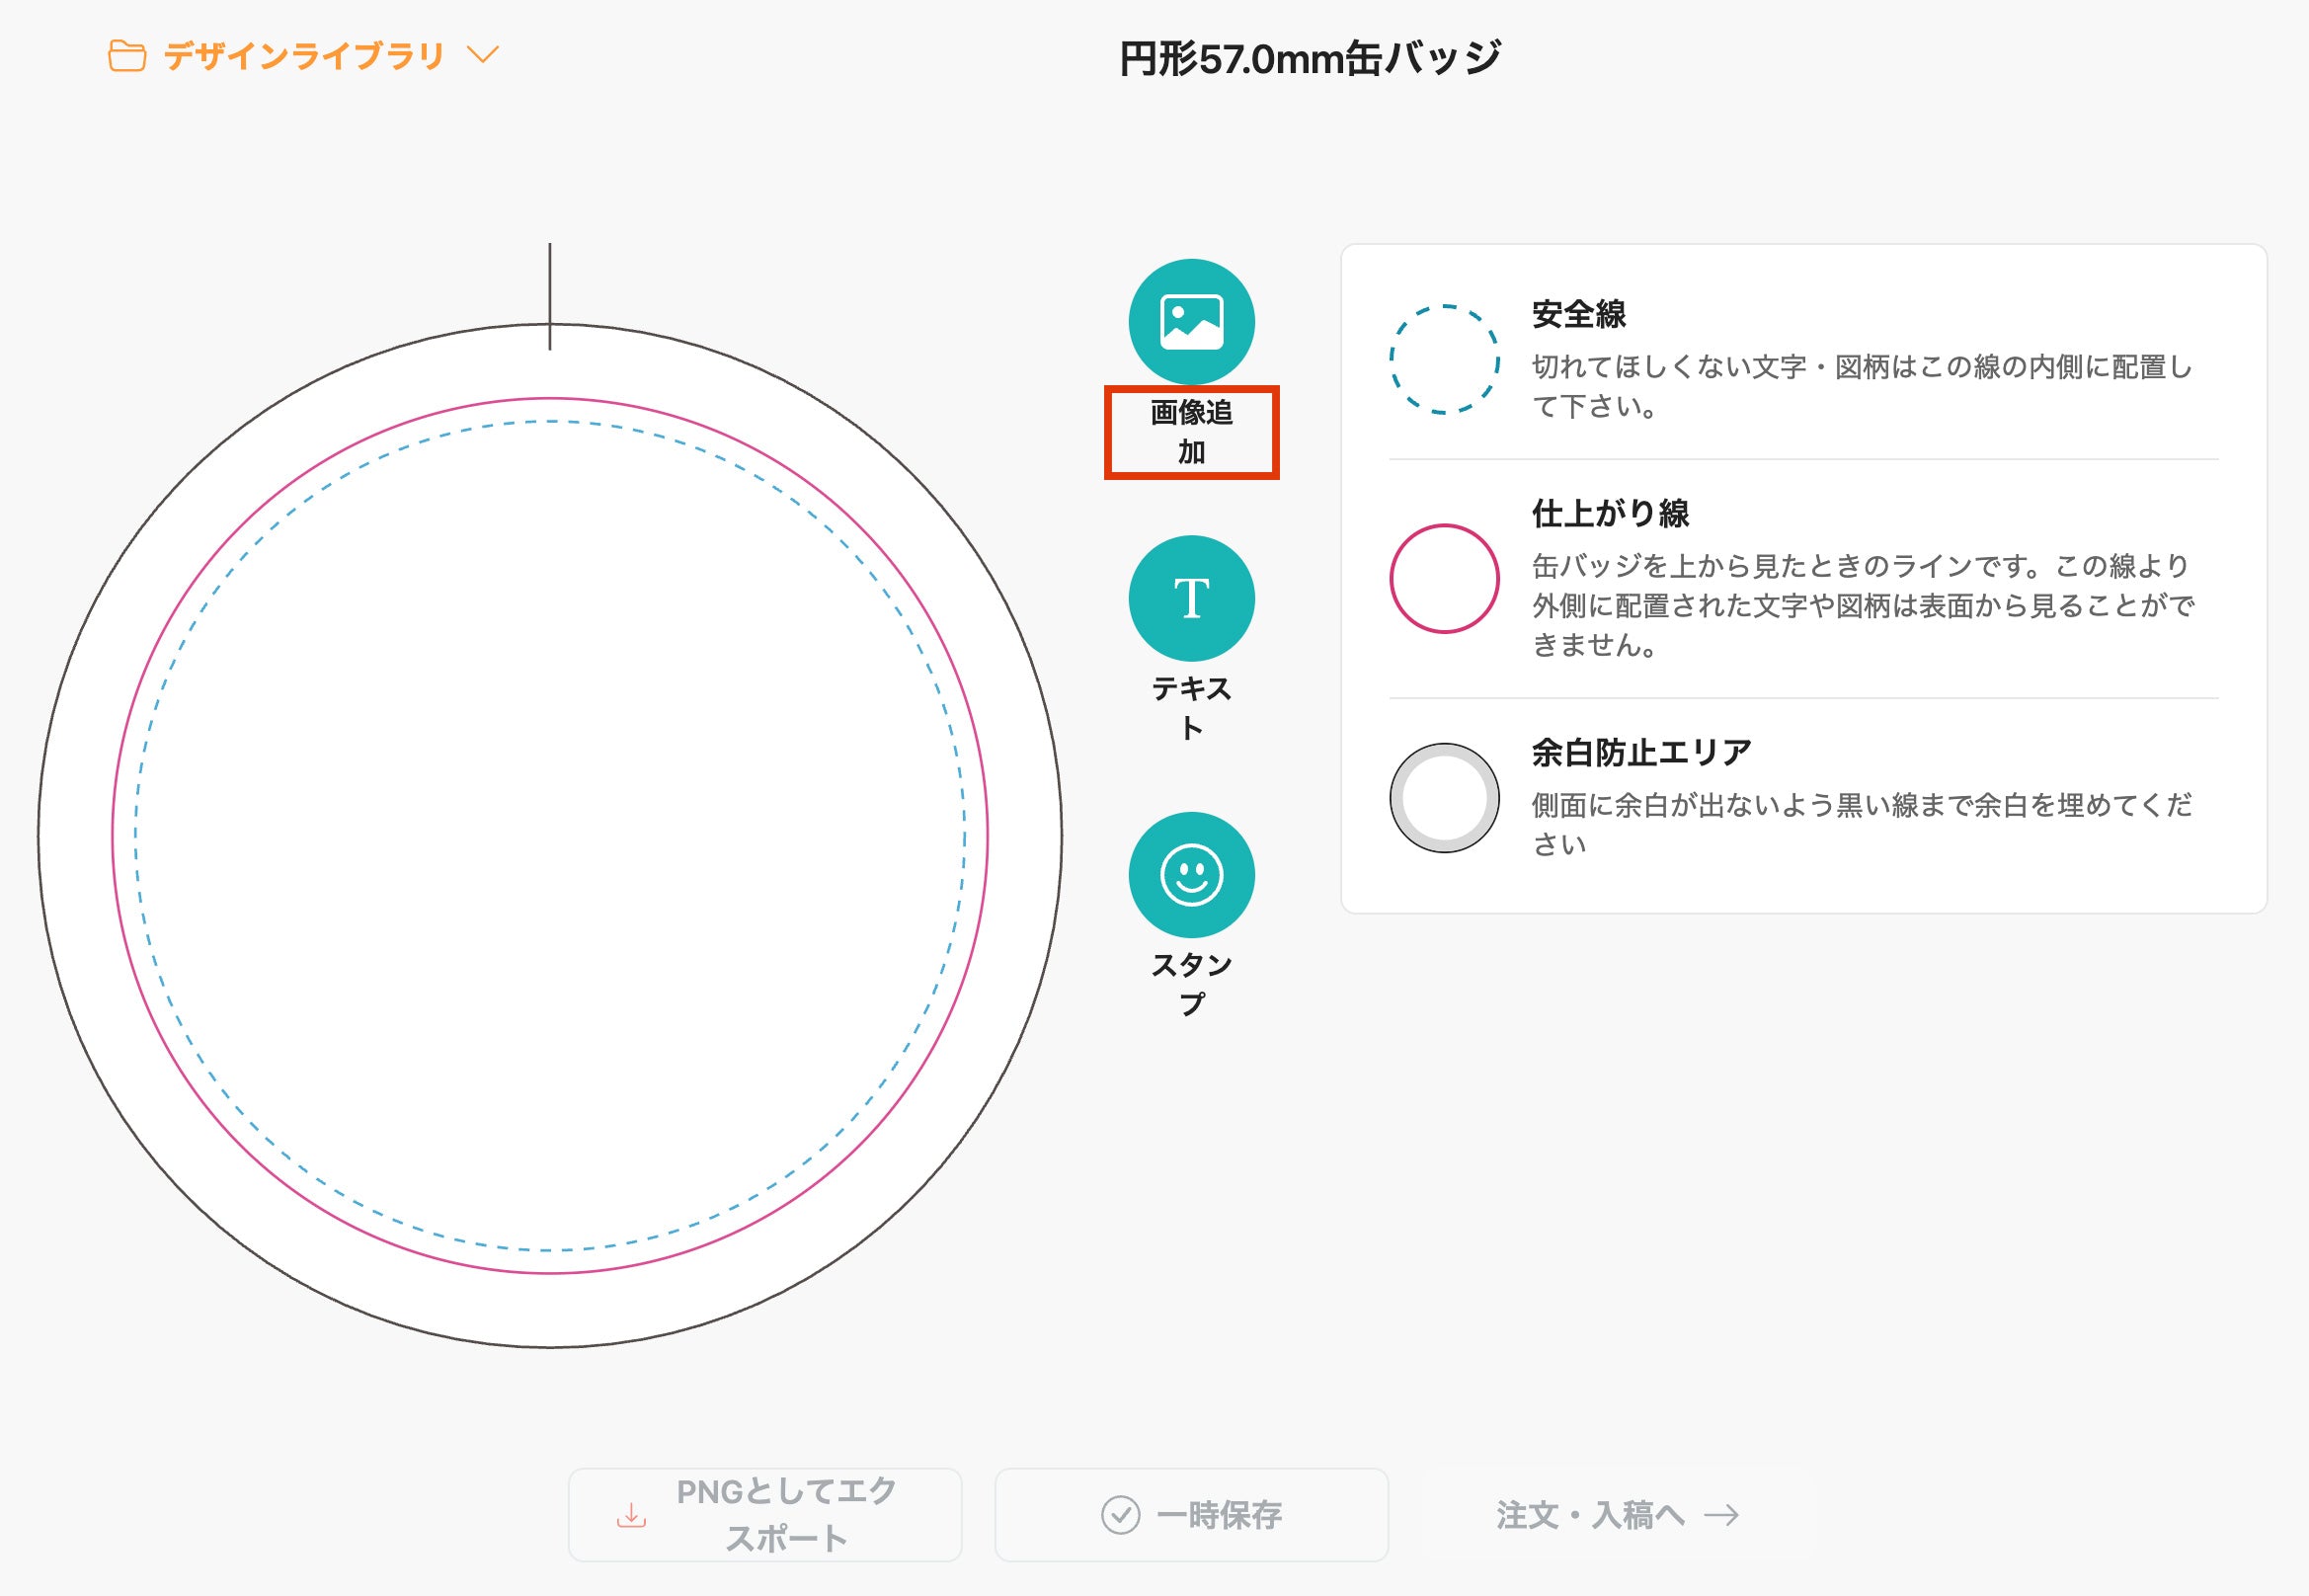
Task: Click the テキスト label under the T icon
Action: 1191,708
